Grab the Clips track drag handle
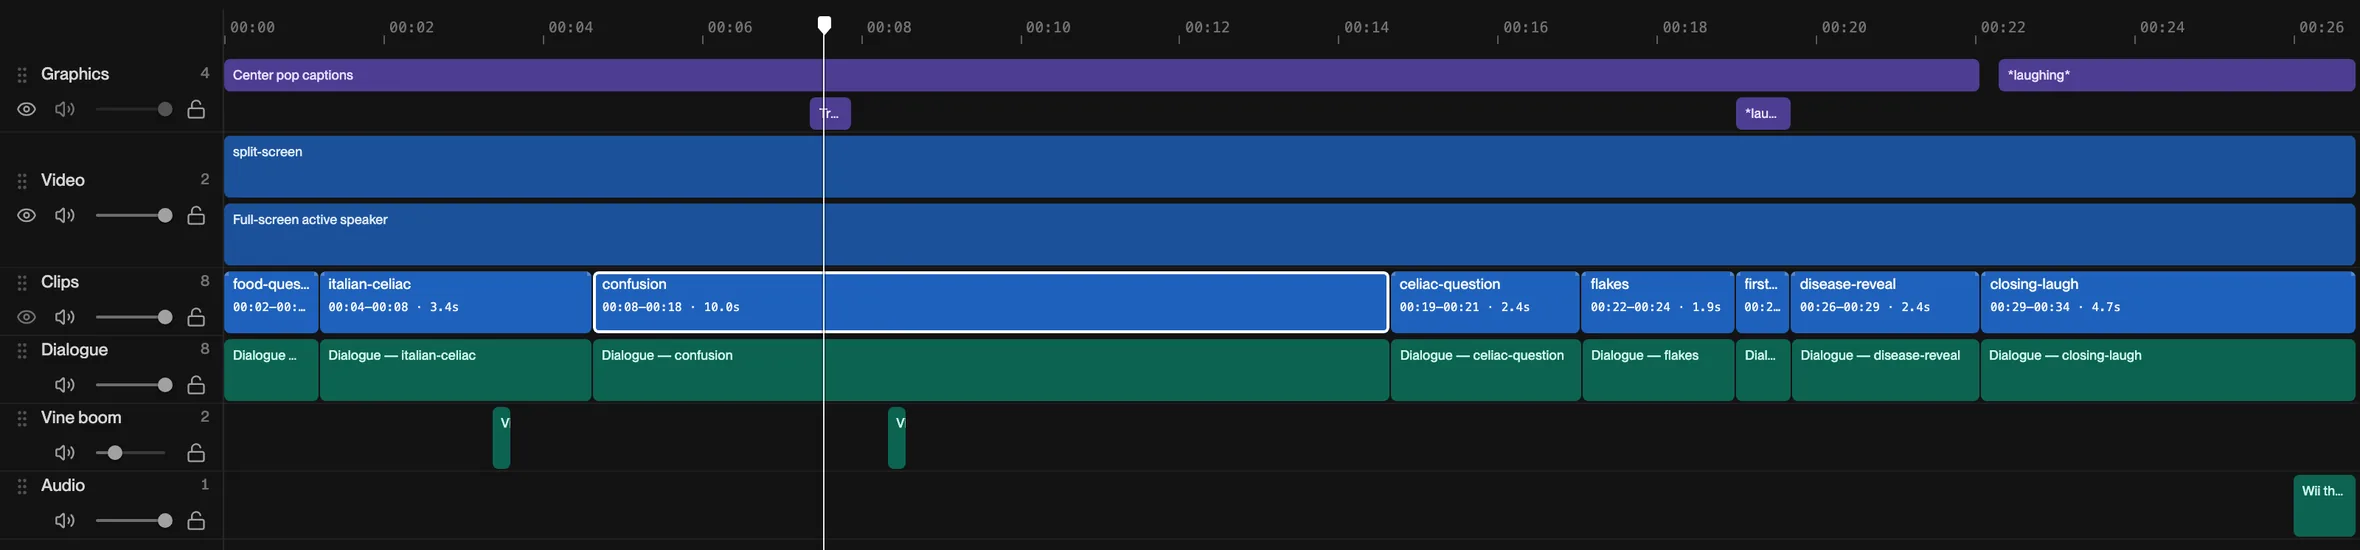 pos(22,283)
